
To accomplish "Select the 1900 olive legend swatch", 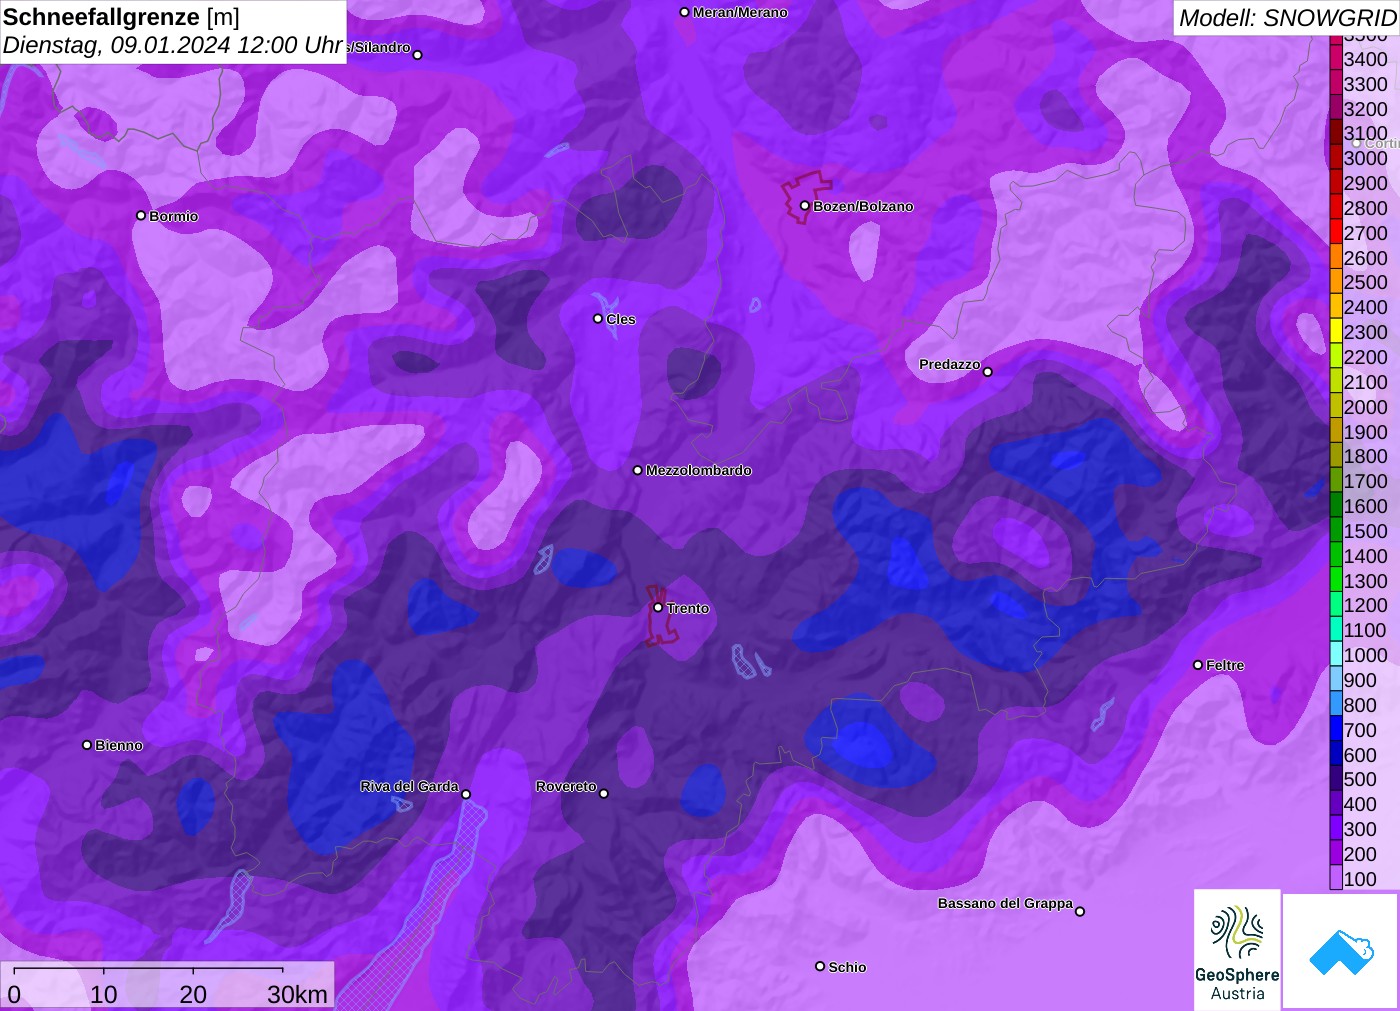I will [x=1336, y=432].
